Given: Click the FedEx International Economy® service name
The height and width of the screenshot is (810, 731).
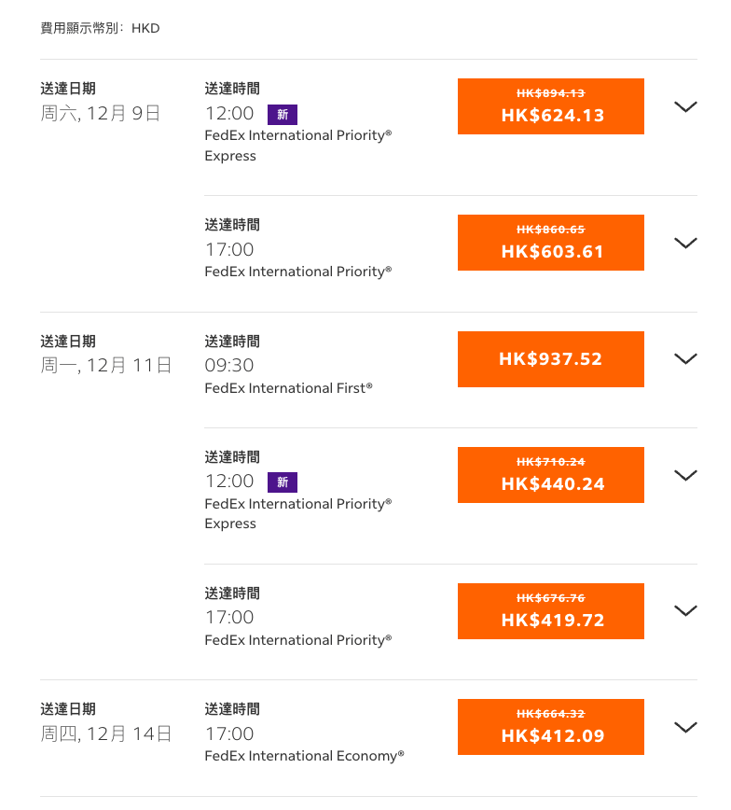Looking at the screenshot, I should 304,756.
